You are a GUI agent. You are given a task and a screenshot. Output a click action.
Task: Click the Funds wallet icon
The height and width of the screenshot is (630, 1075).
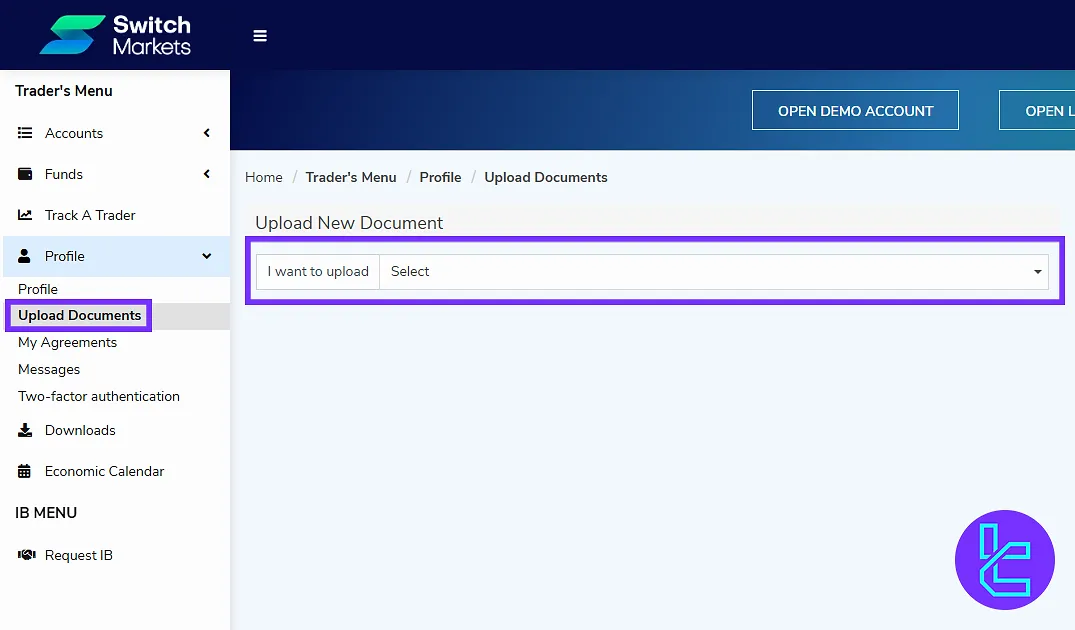click(25, 174)
